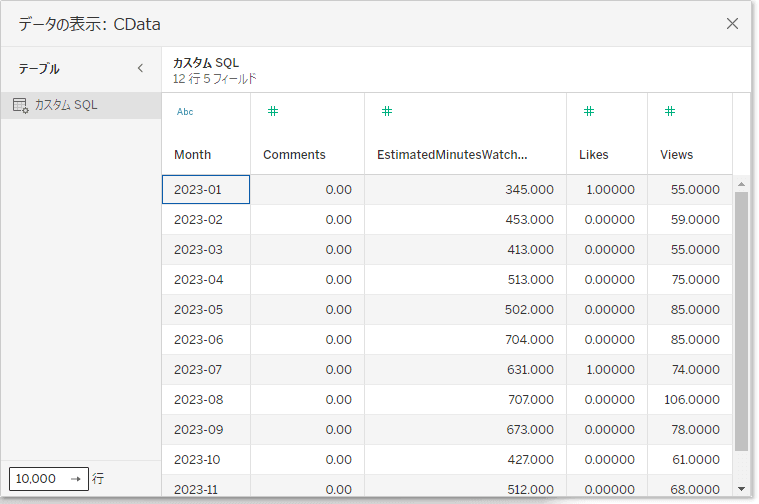Click the Comments column header
This screenshot has width=759, height=504.
(294, 155)
